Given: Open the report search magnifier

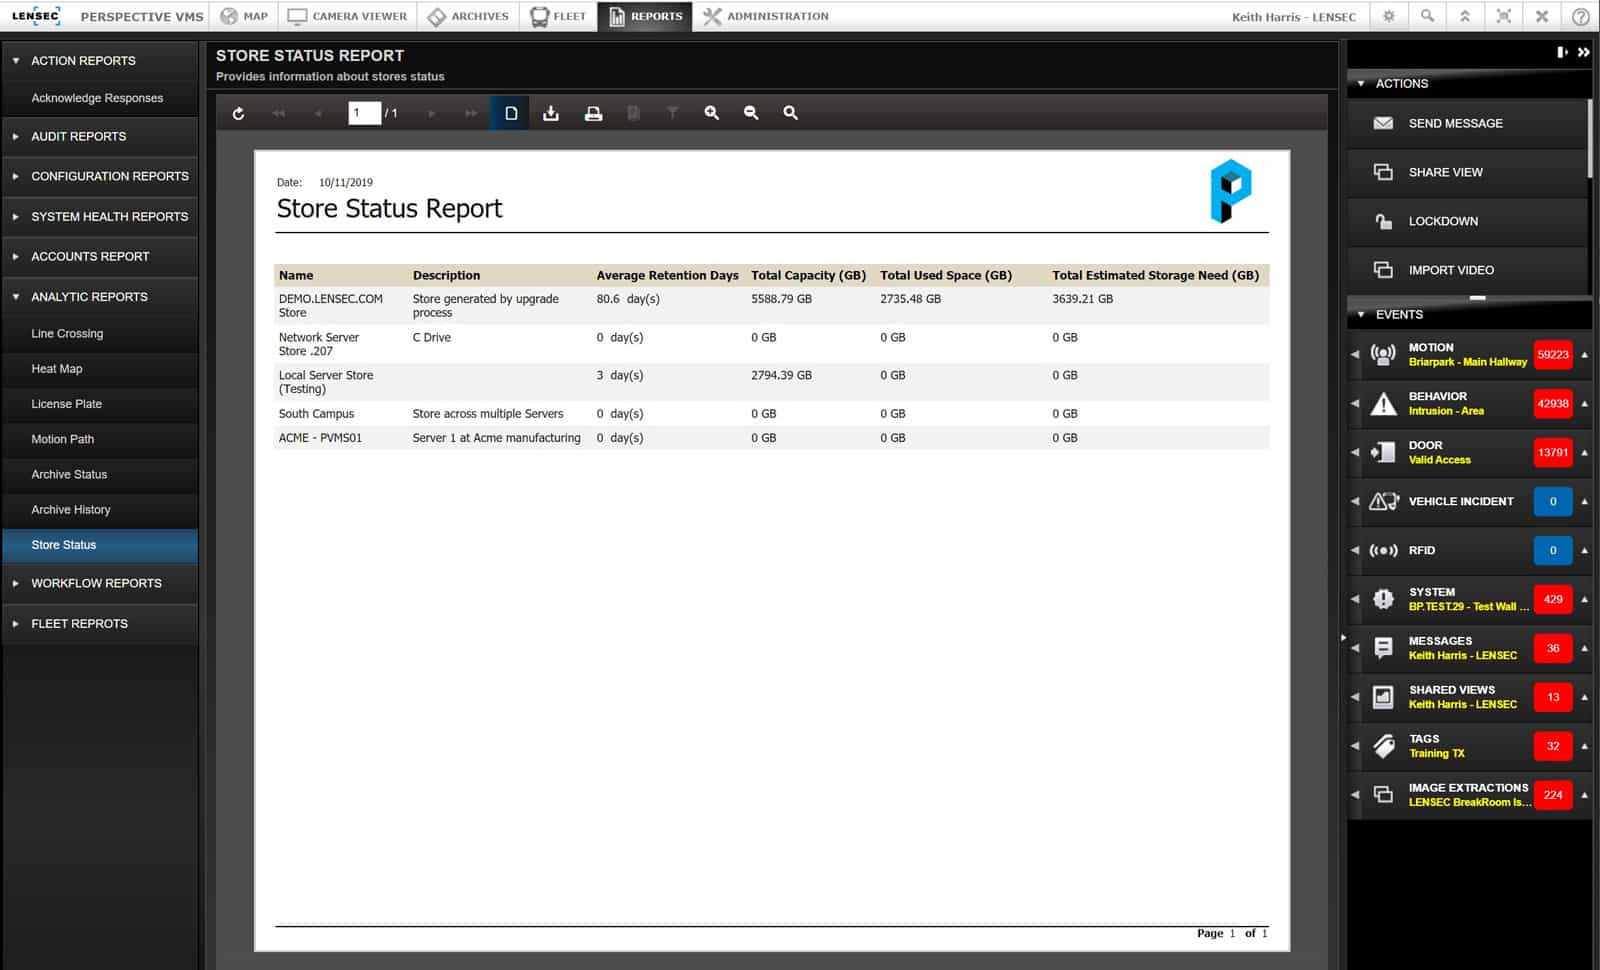Looking at the screenshot, I should pos(790,113).
